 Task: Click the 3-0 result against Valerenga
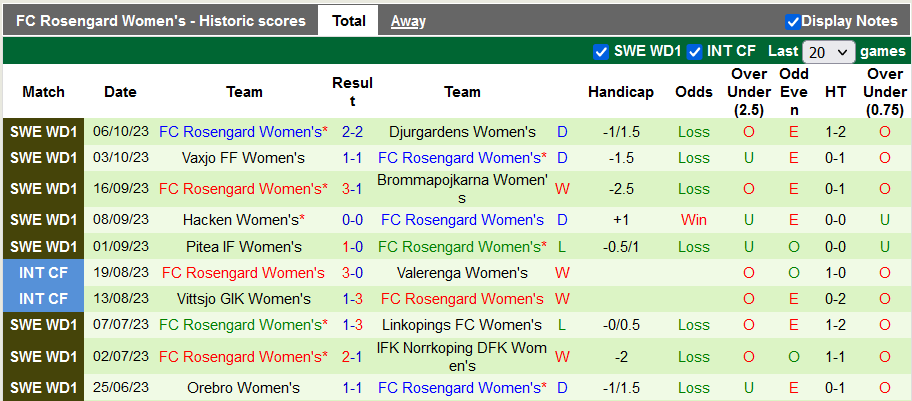[352, 273]
